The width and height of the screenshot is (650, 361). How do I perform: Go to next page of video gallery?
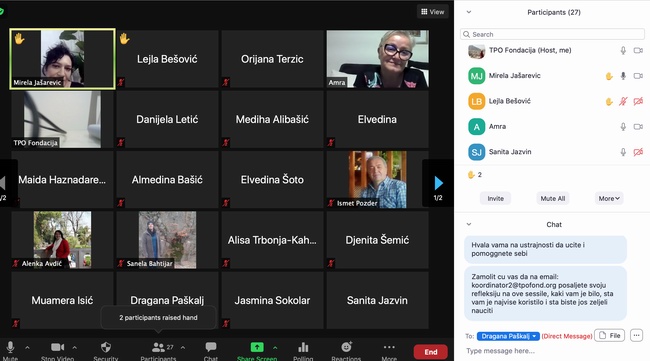tap(438, 183)
